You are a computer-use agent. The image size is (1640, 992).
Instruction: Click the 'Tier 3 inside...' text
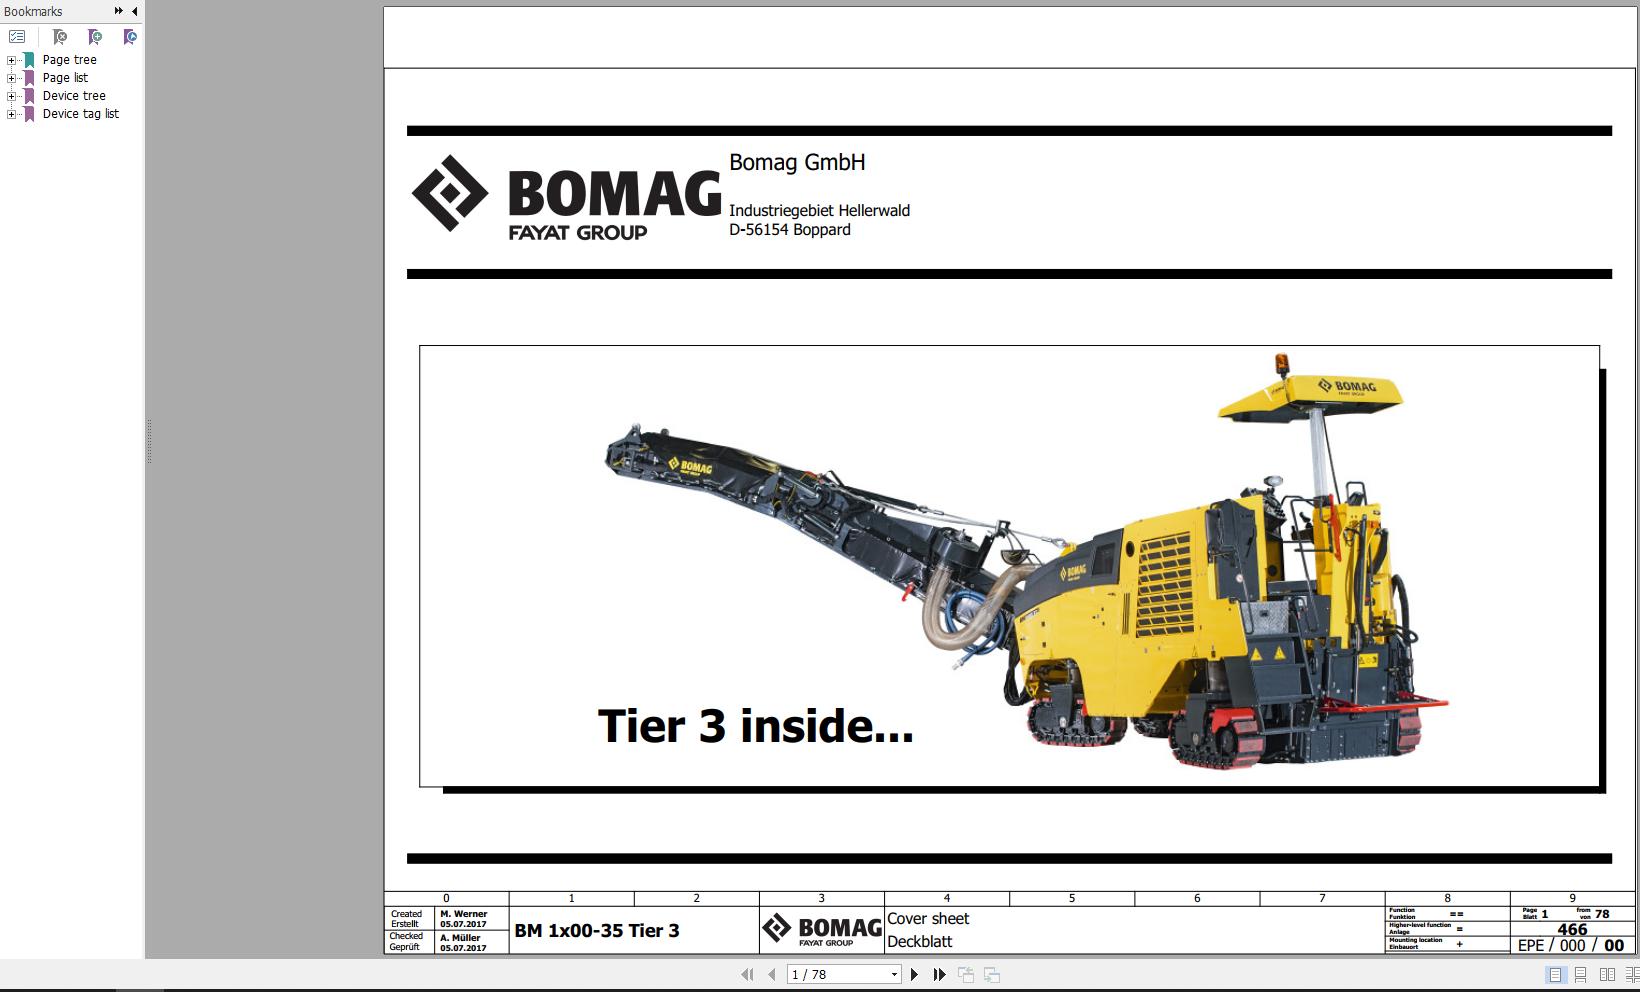755,726
